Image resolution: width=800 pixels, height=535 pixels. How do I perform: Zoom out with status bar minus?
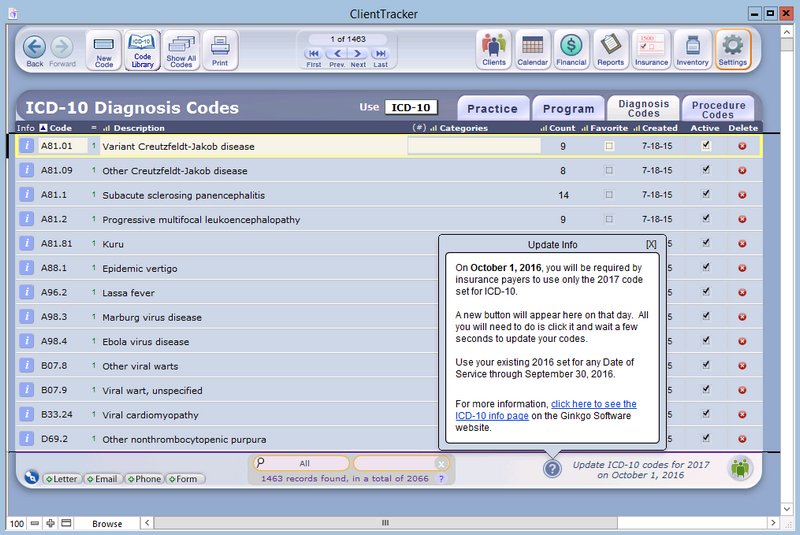[35, 523]
